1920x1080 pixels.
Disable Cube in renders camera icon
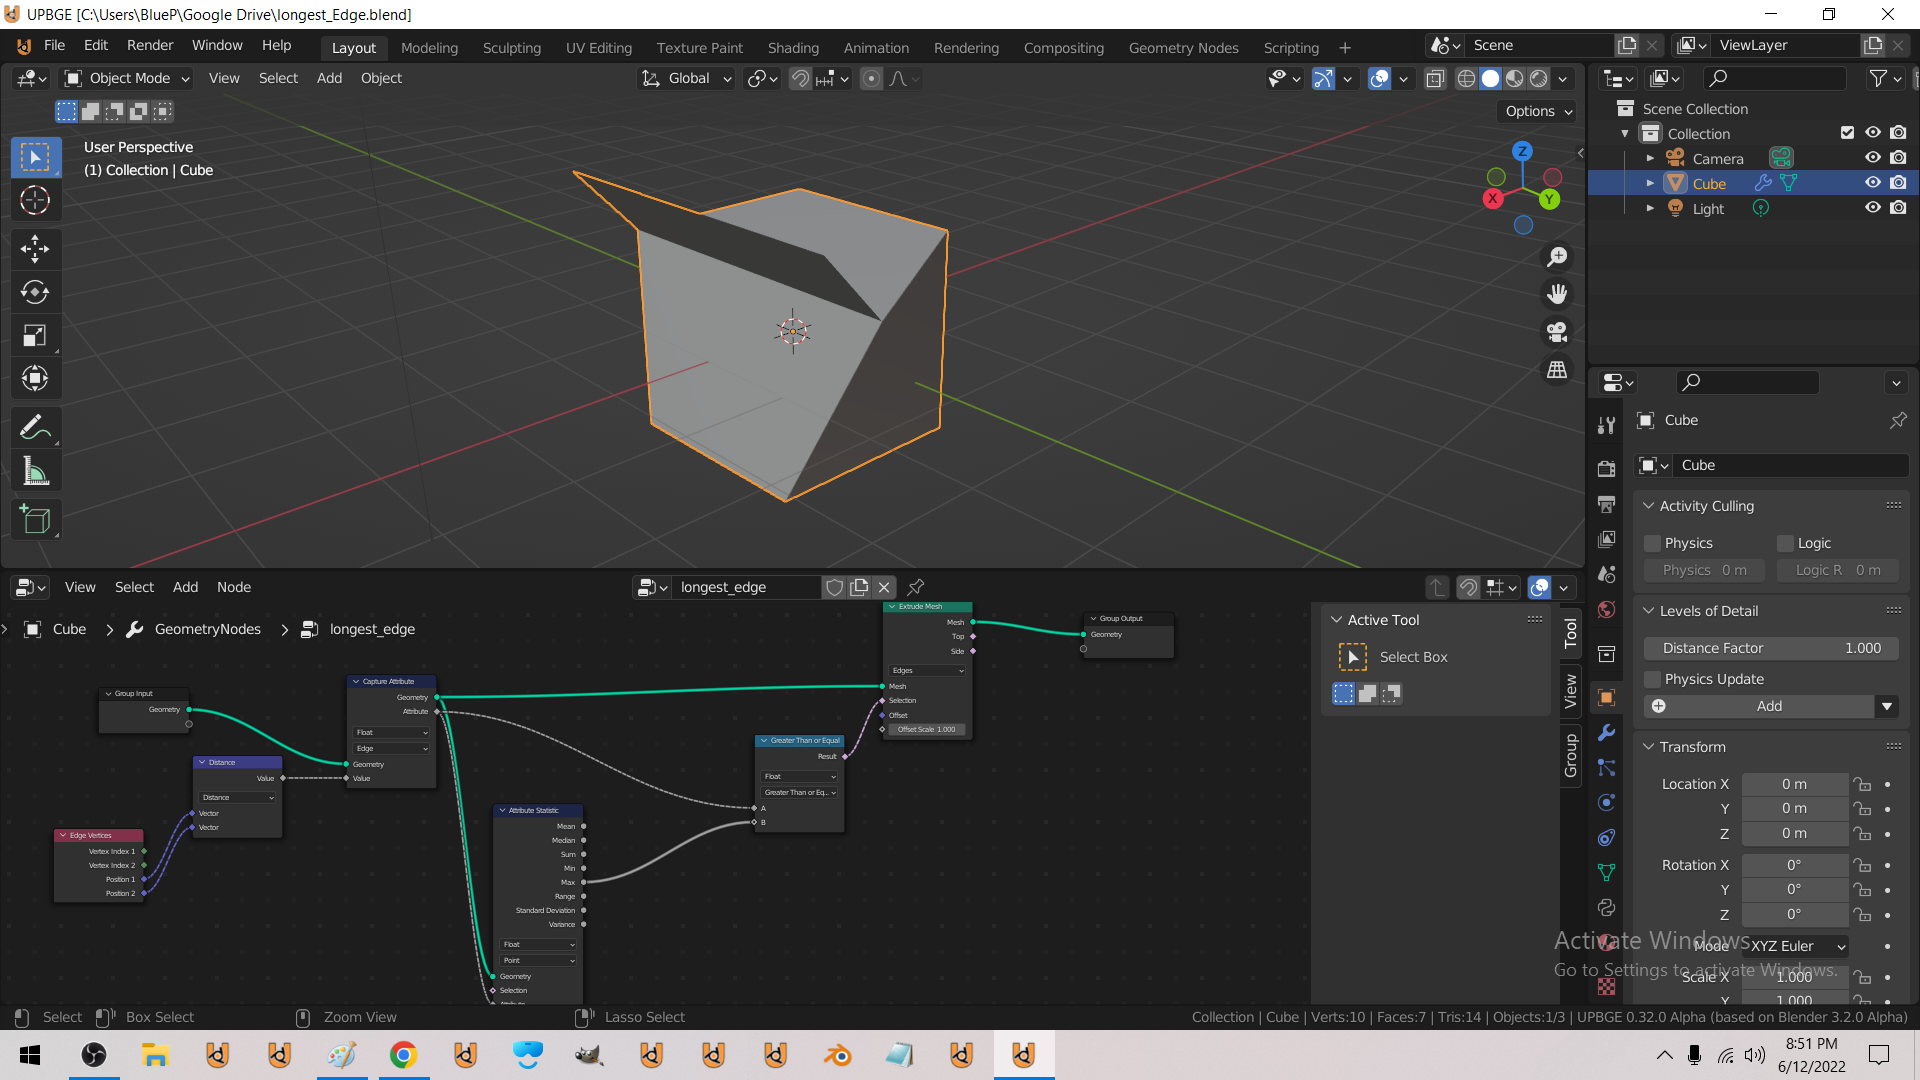click(1898, 183)
